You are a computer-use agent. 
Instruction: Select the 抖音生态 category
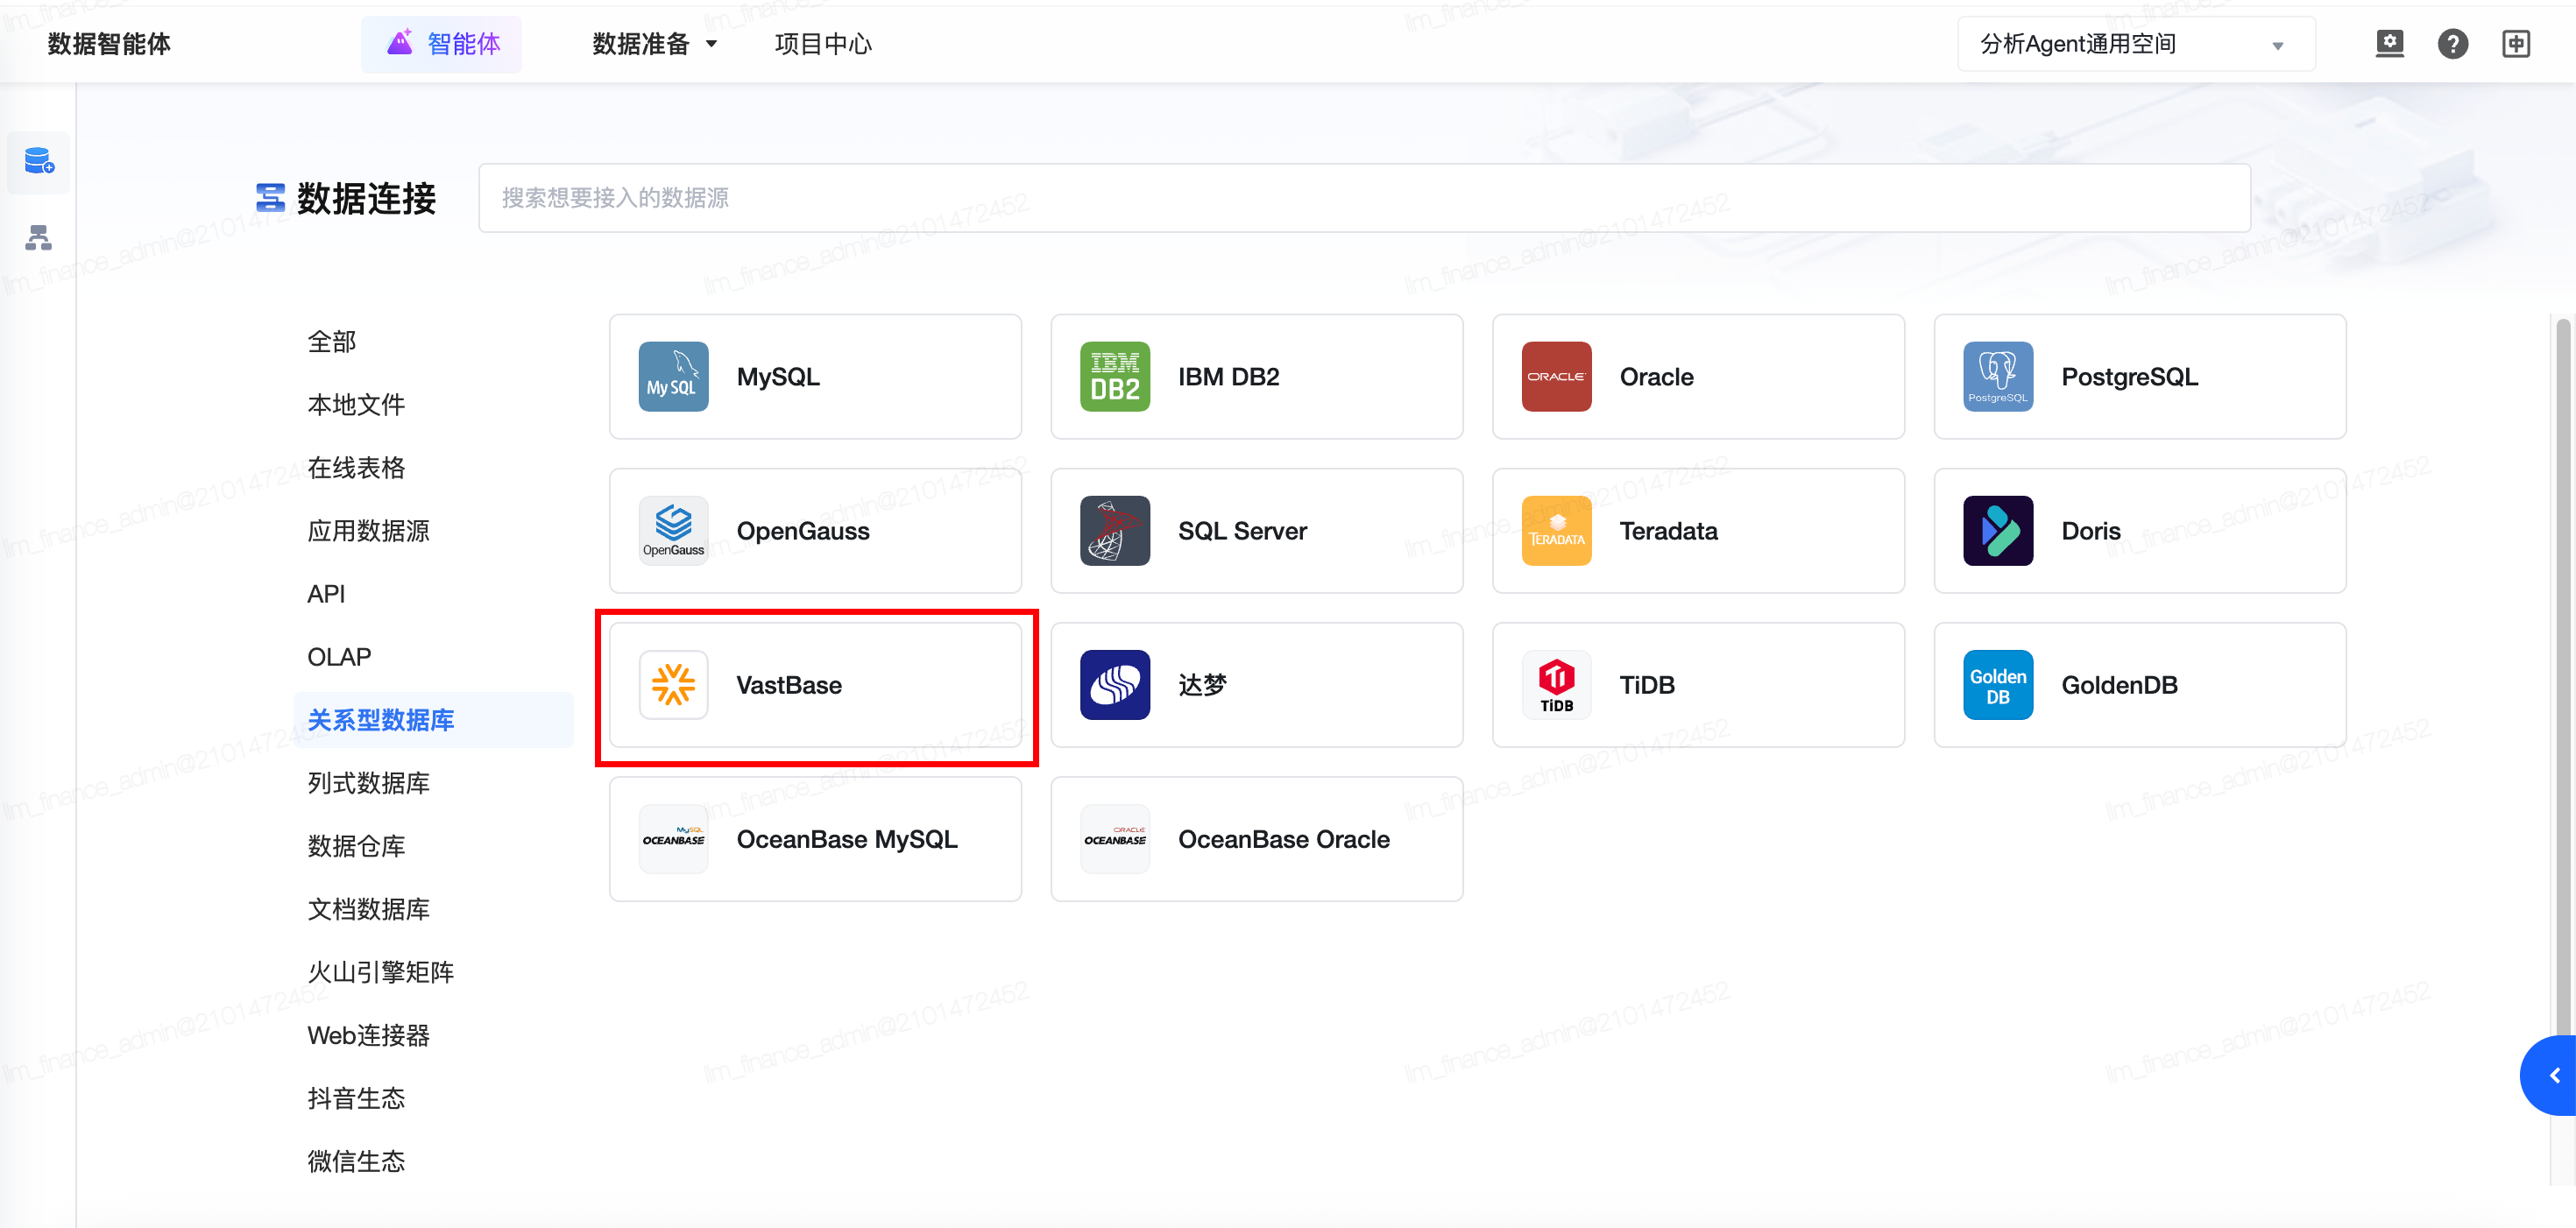click(x=356, y=1098)
